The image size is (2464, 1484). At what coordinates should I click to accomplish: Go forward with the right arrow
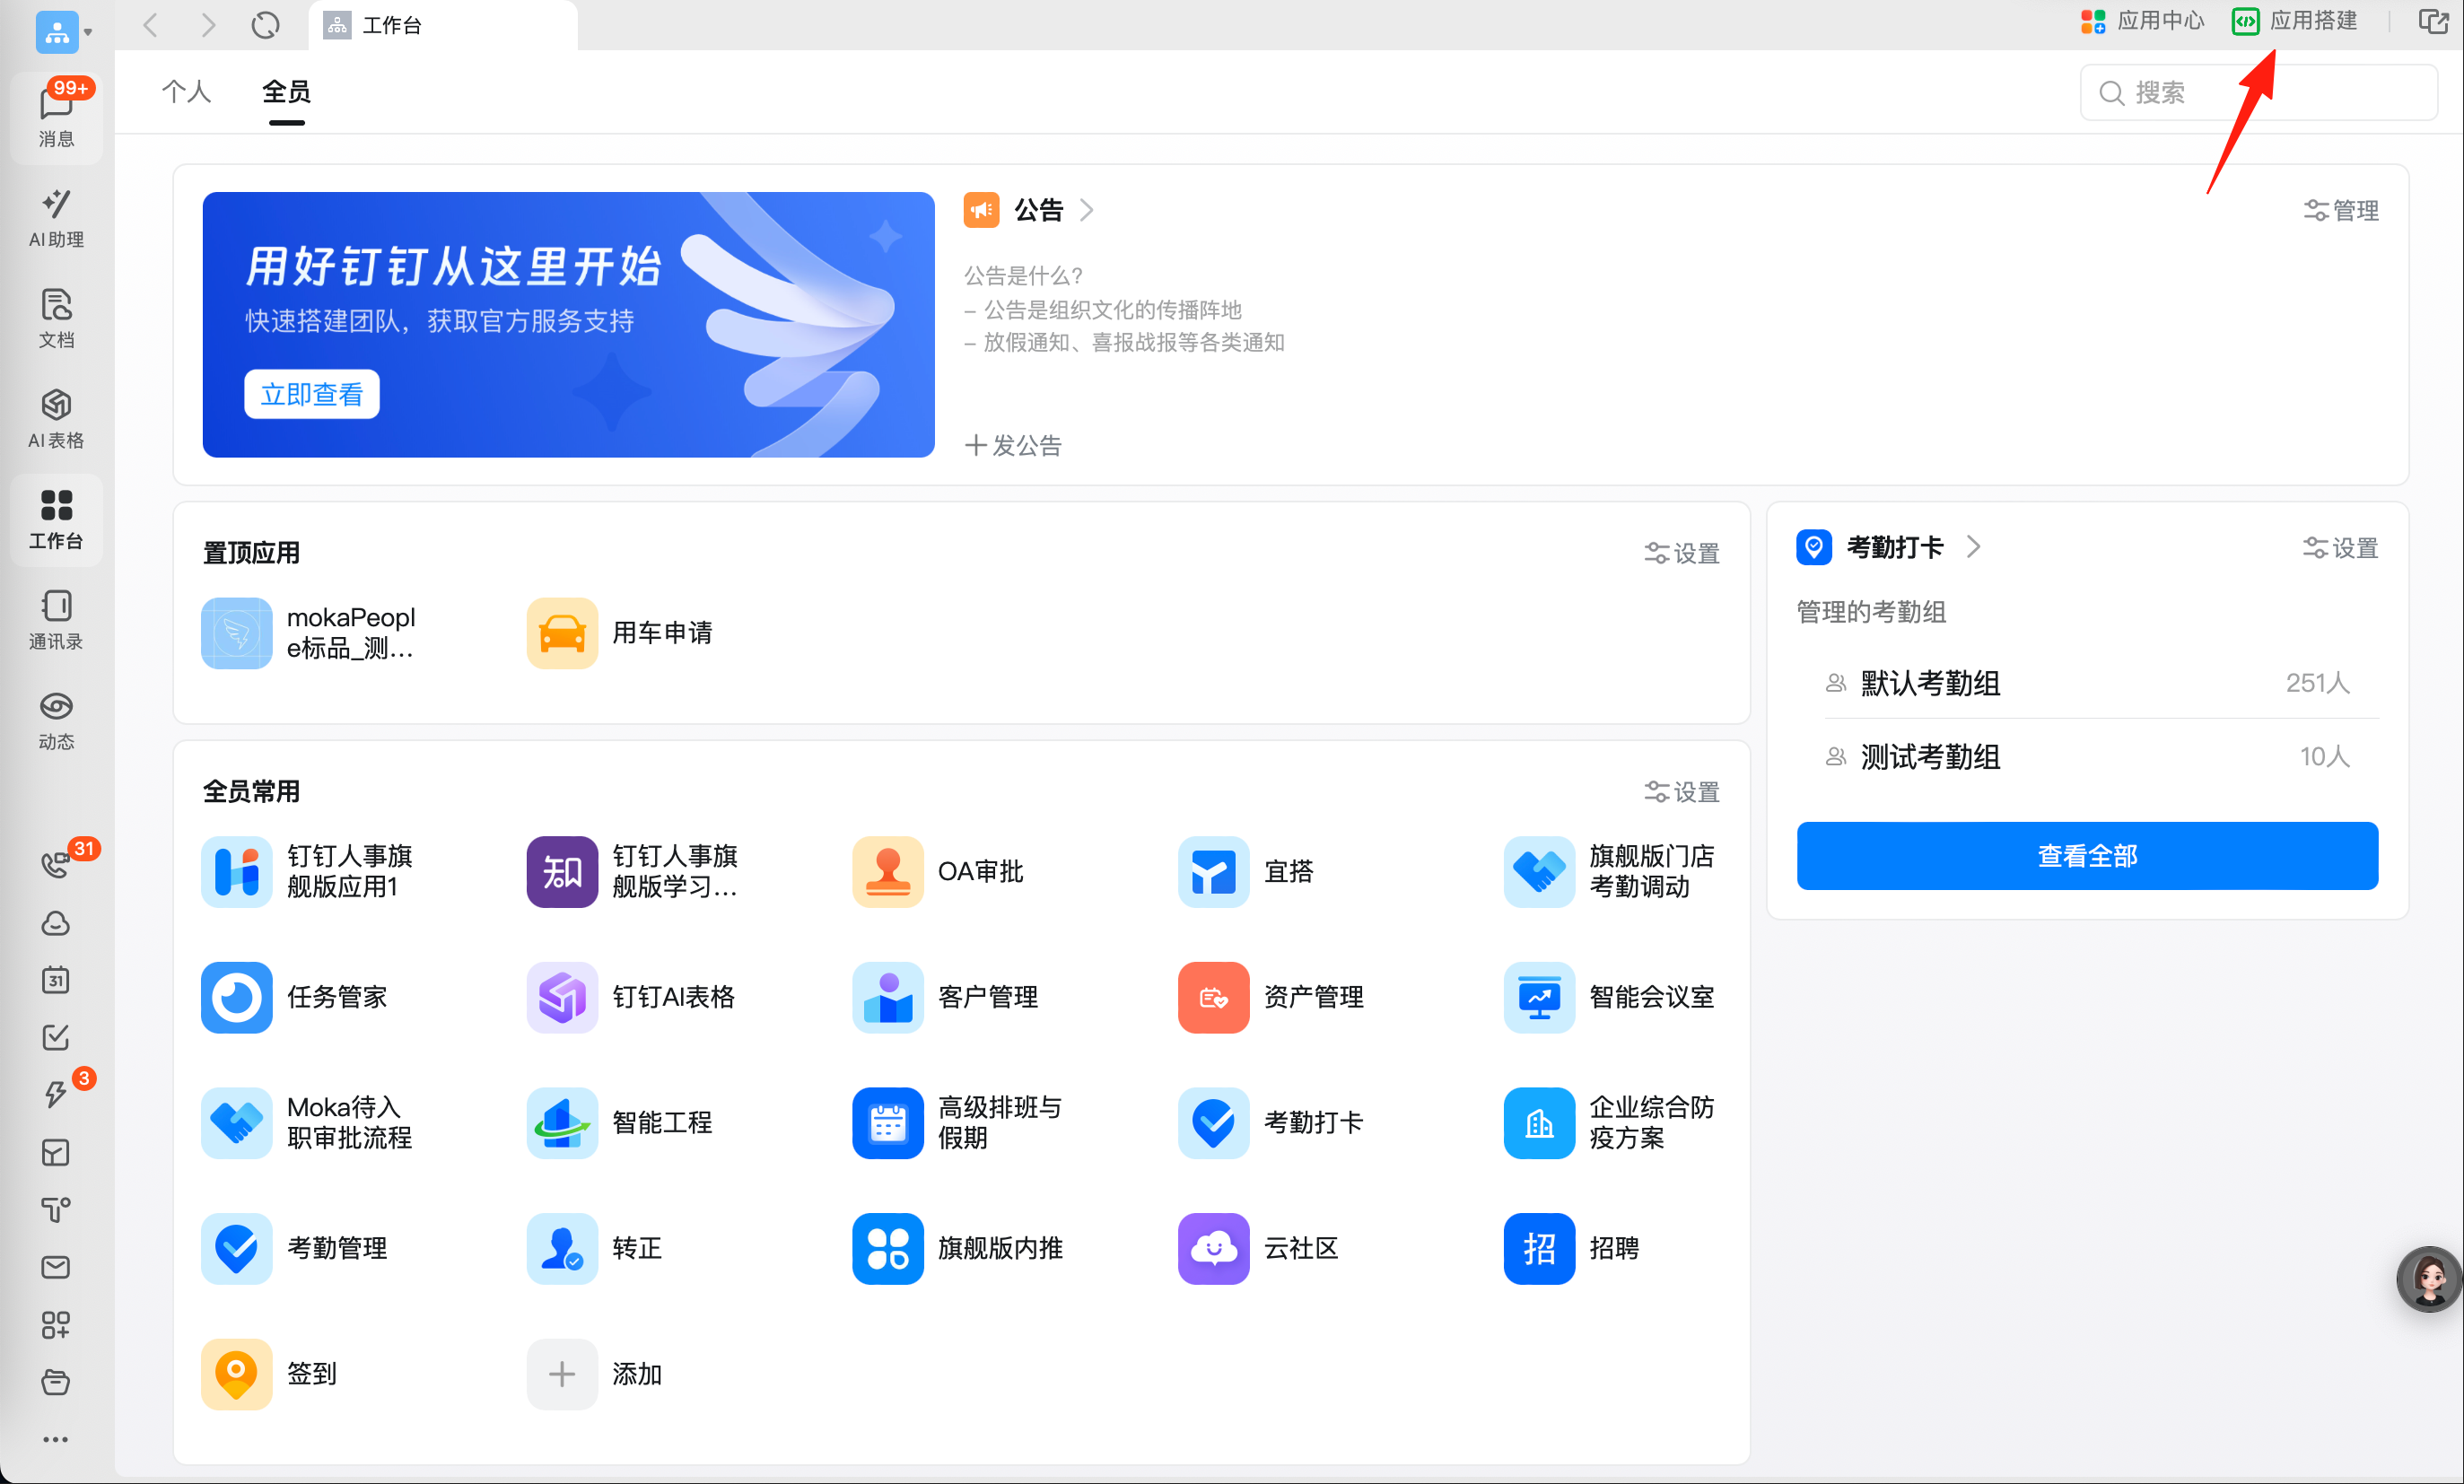pos(207,25)
